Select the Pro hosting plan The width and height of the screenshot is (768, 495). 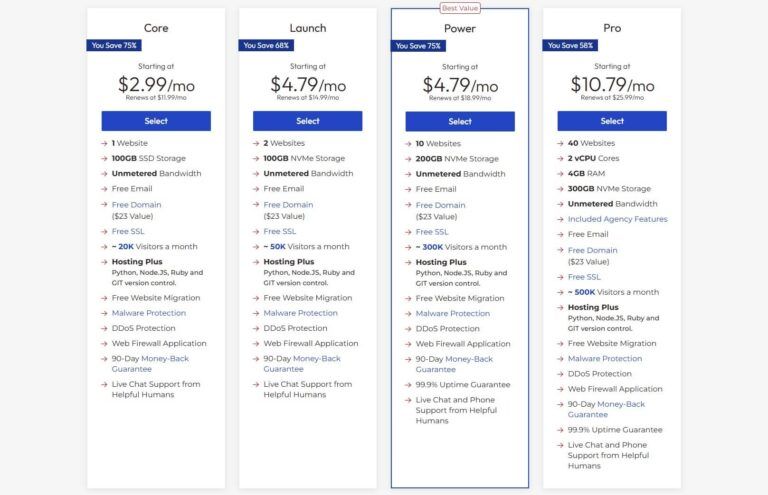pyautogui.click(x=611, y=121)
